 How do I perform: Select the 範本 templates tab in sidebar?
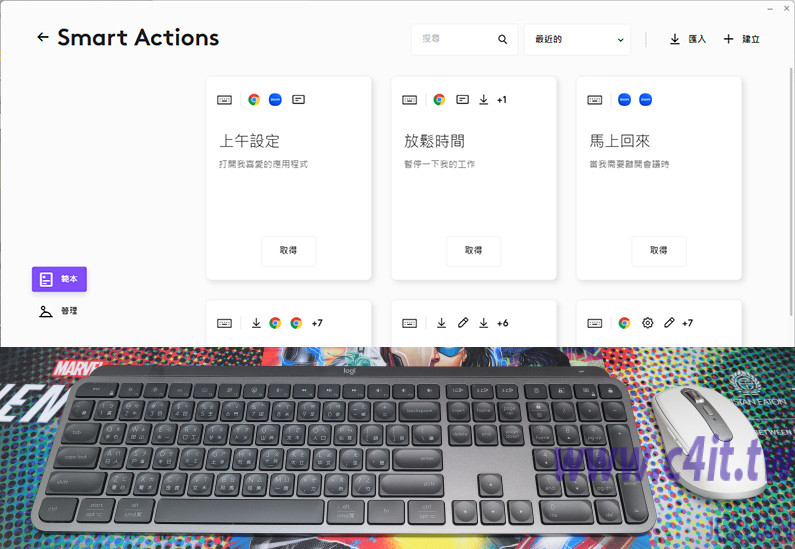(59, 279)
